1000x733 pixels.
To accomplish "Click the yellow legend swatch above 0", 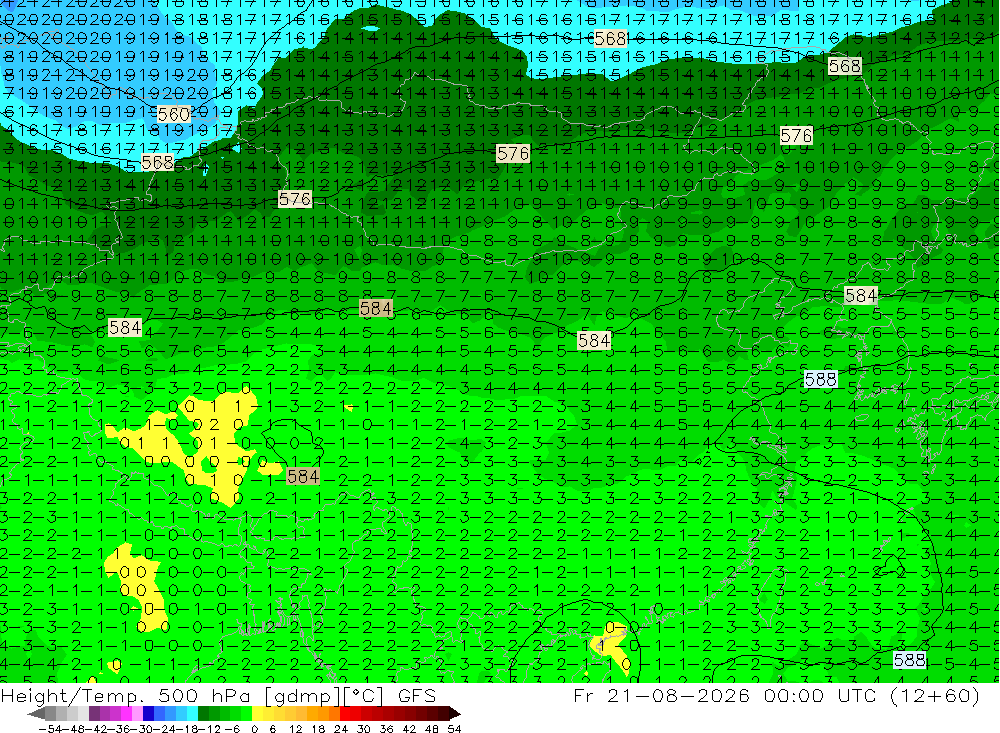I will [257, 713].
